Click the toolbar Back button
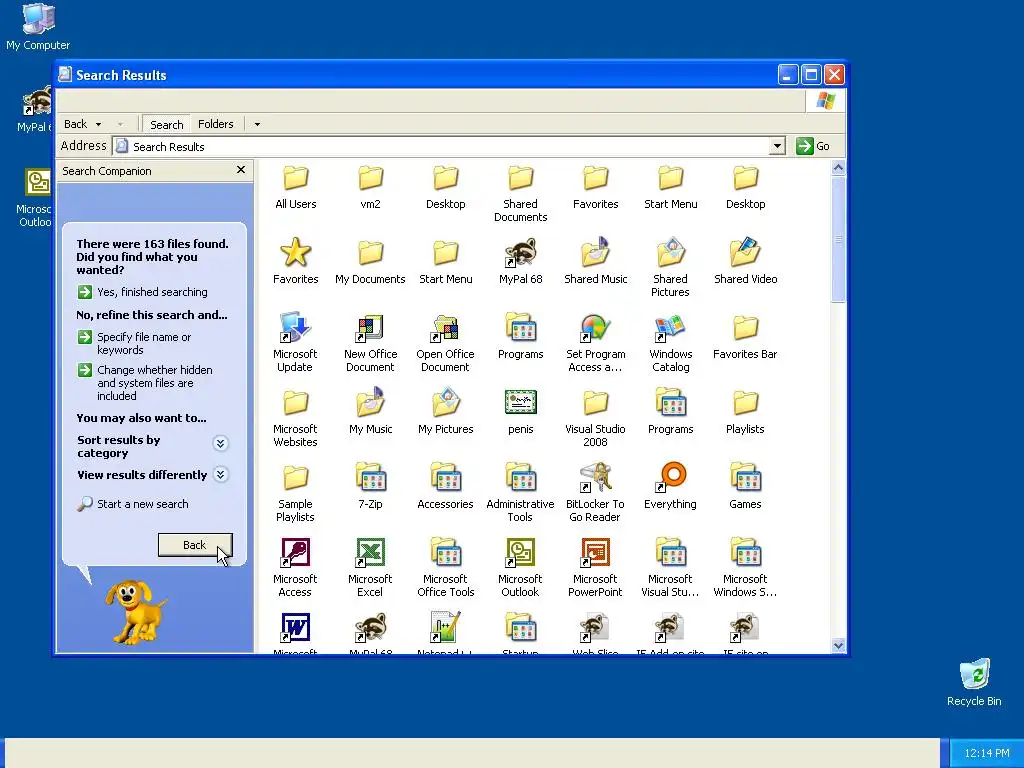Viewport: 1024px width, 768px height. [x=76, y=124]
